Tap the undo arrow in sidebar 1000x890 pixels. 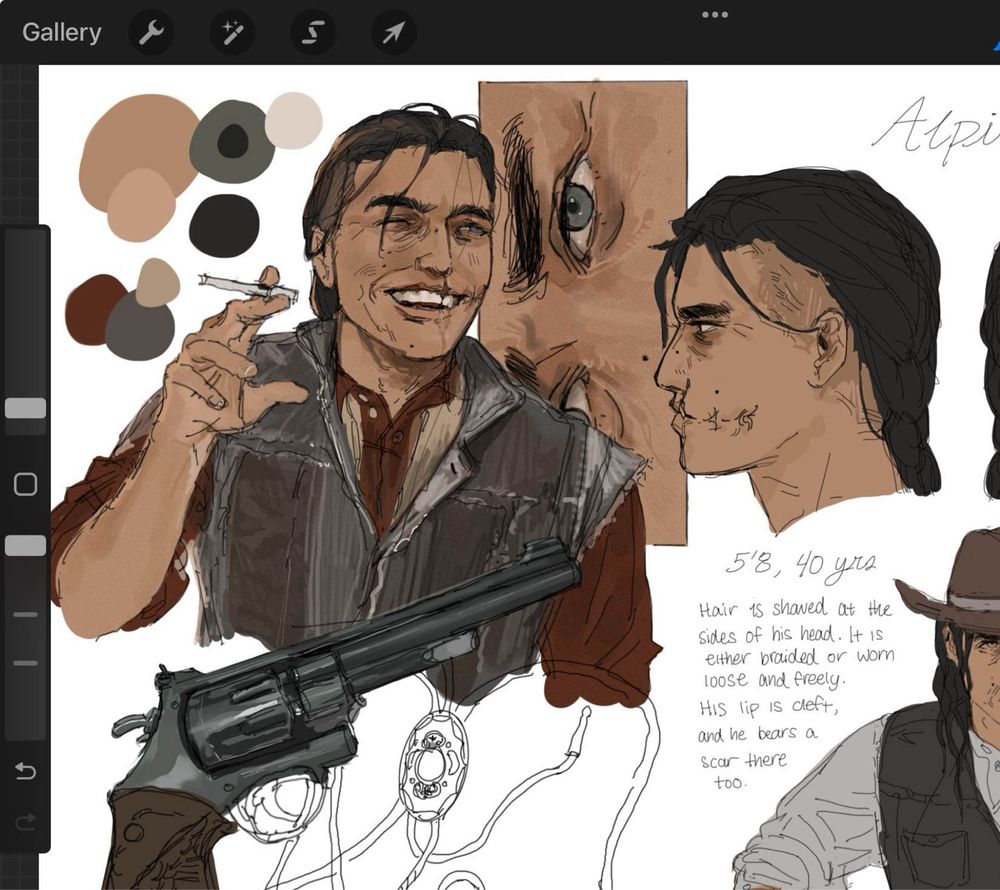point(26,771)
